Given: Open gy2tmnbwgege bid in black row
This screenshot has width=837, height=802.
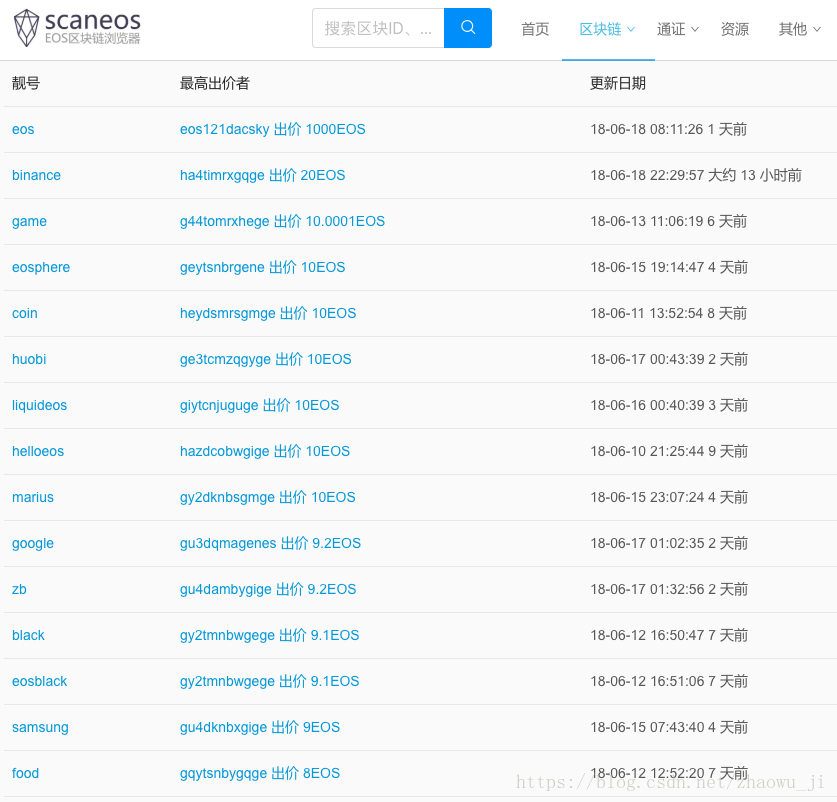Looking at the screenshot, I should click(269, 635).
